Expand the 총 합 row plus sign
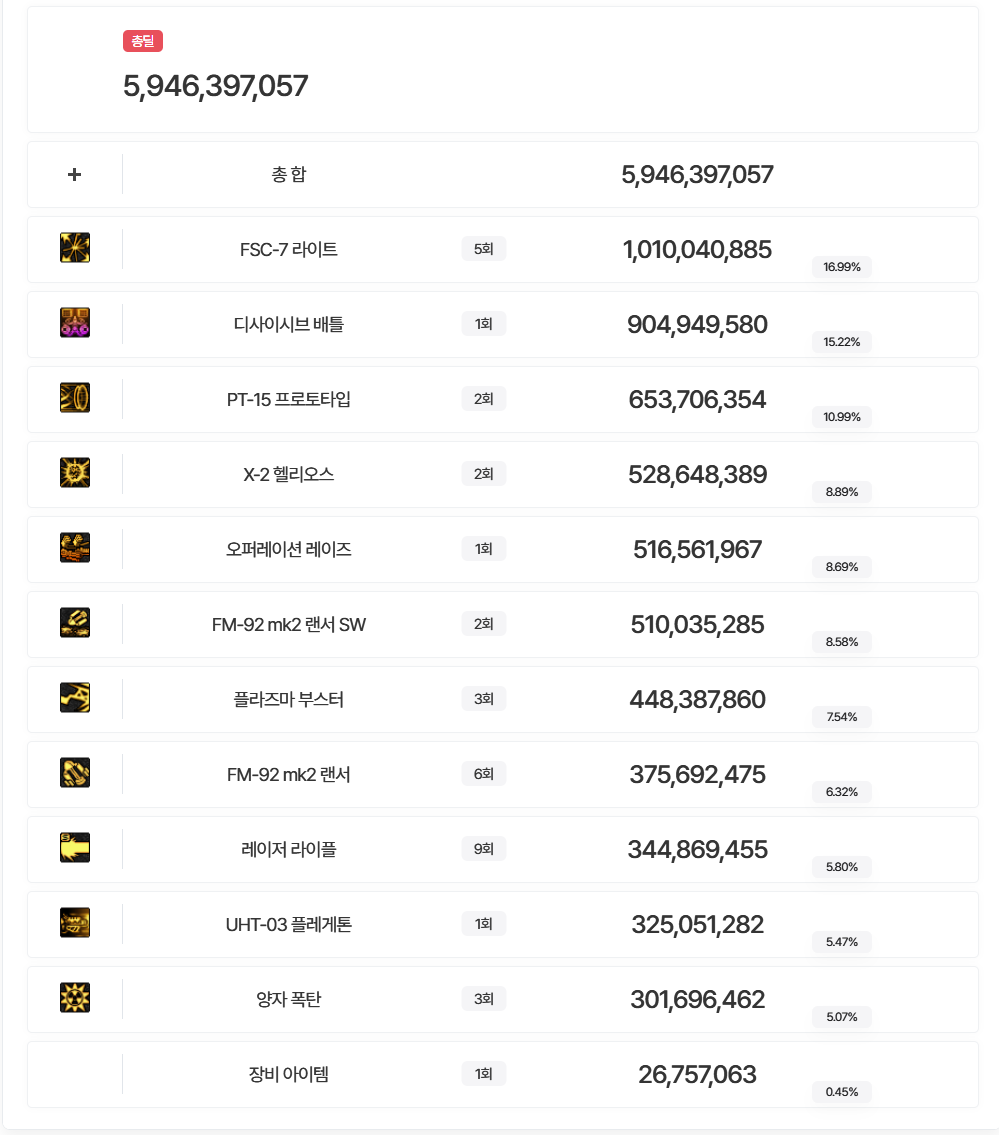 (x=75, y=175)
